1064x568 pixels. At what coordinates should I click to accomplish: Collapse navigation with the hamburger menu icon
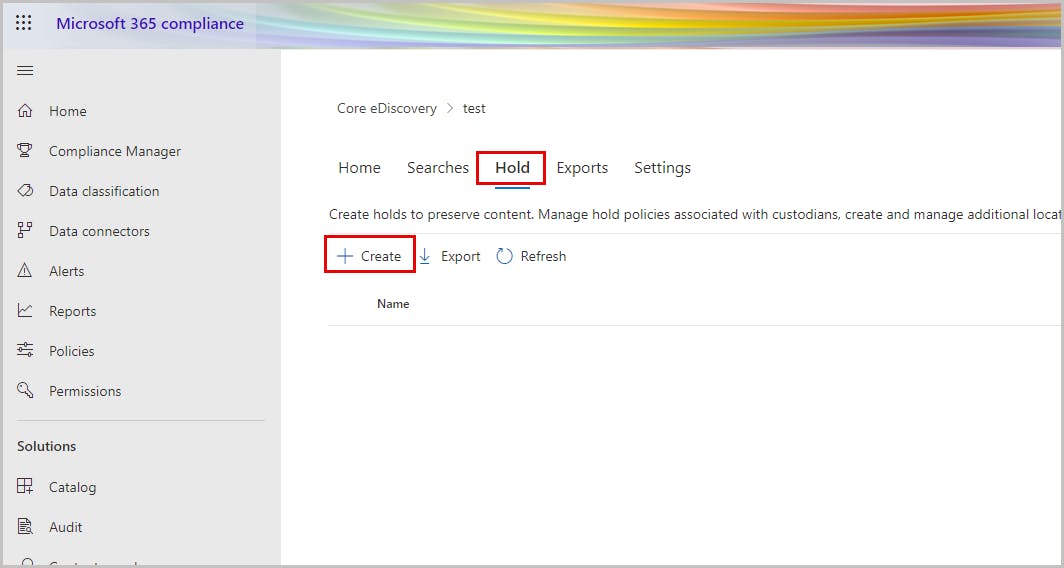(25, 71)
